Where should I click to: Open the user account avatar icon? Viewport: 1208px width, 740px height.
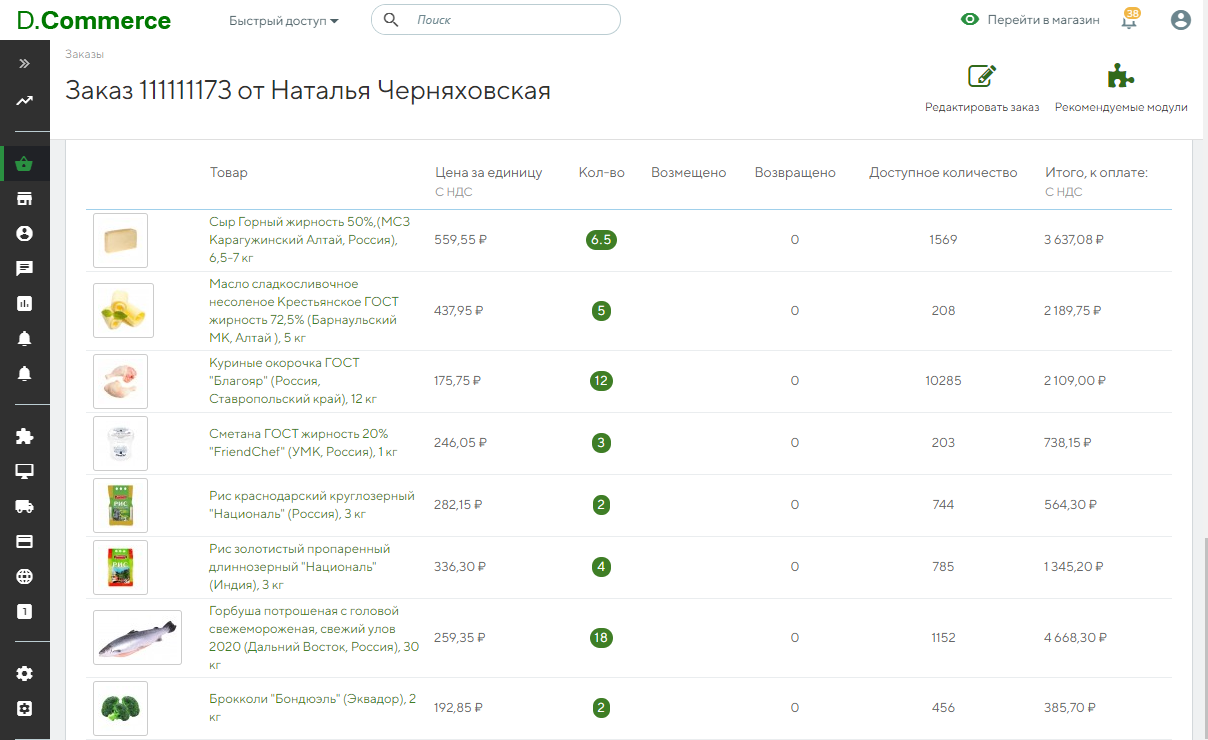point(1181,20)
